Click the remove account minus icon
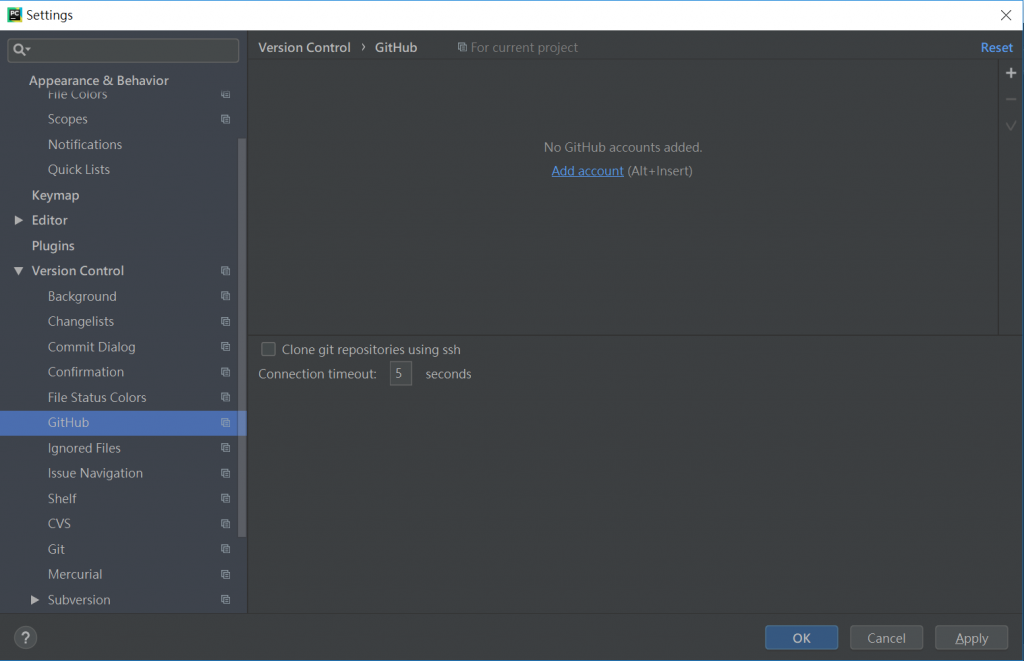 pos(1011,99)
